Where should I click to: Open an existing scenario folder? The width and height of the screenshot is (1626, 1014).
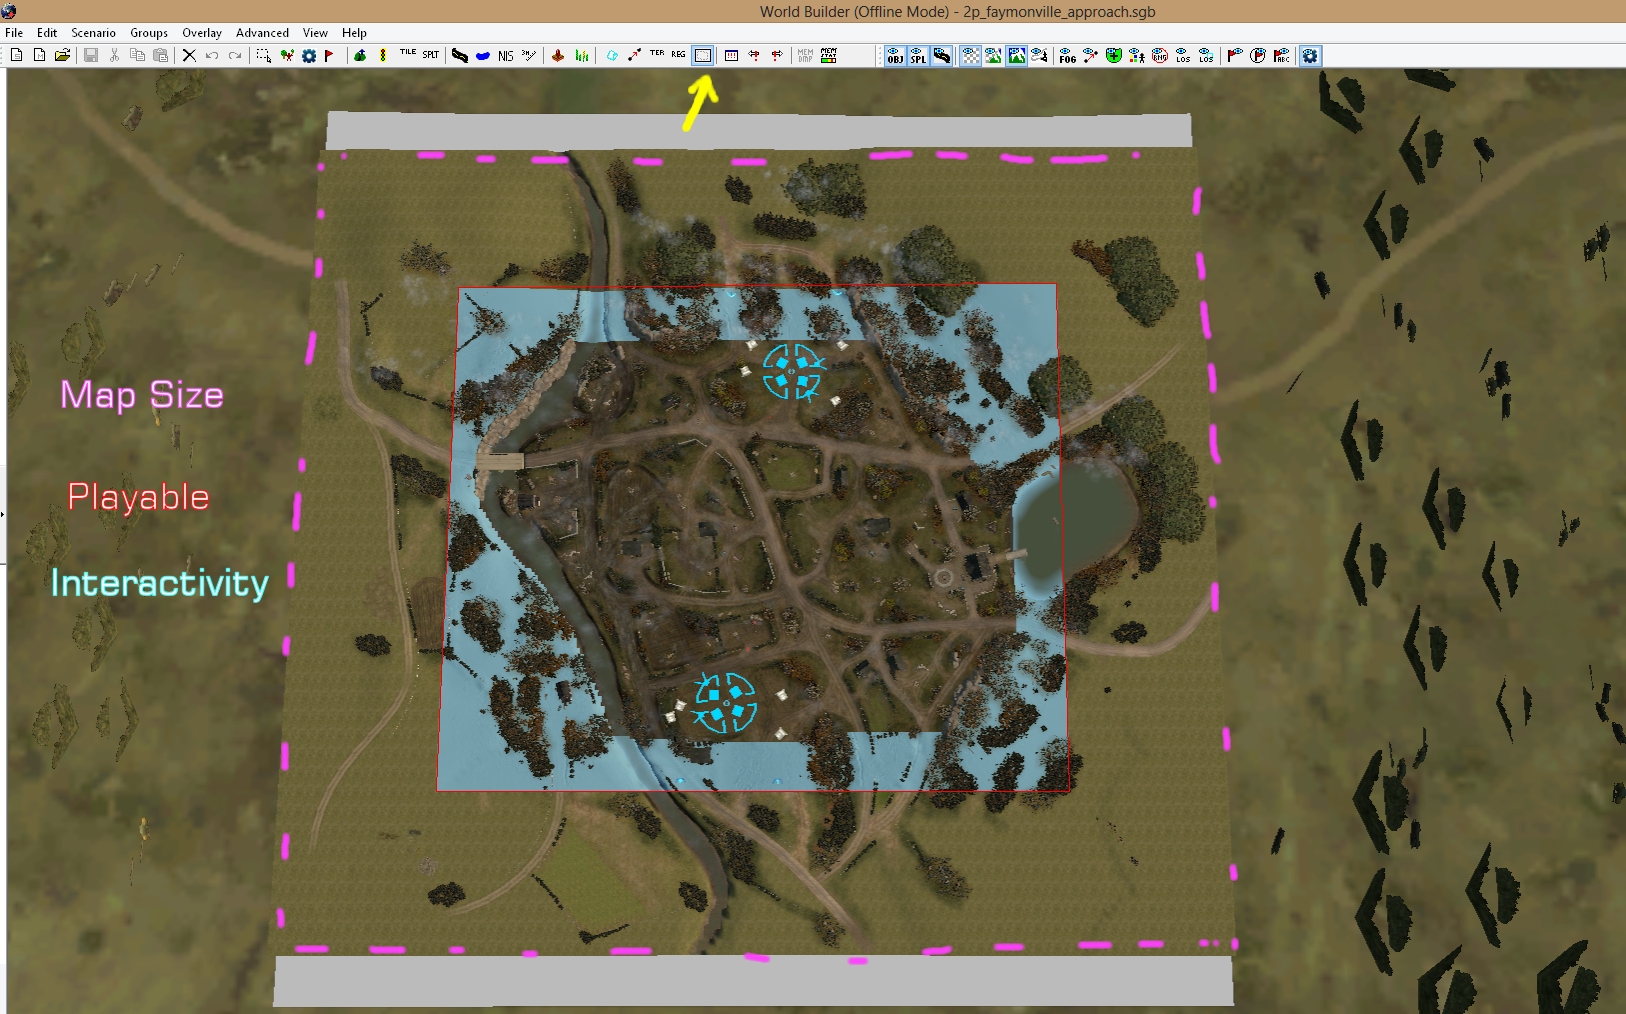pos(62,55)
